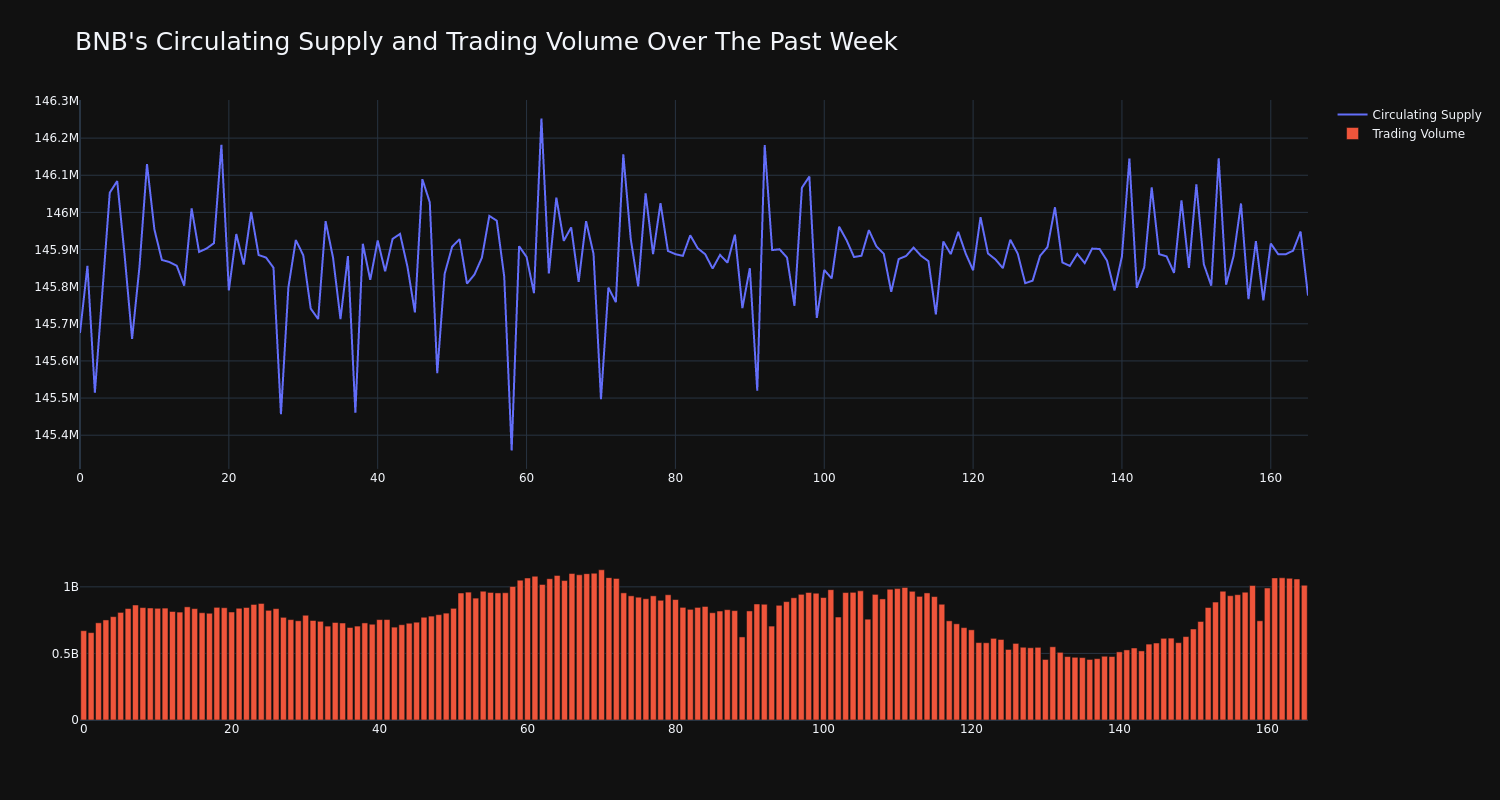Select the 146.3M y-axis label
1500x800 pixels.
(x=56, y=101)
